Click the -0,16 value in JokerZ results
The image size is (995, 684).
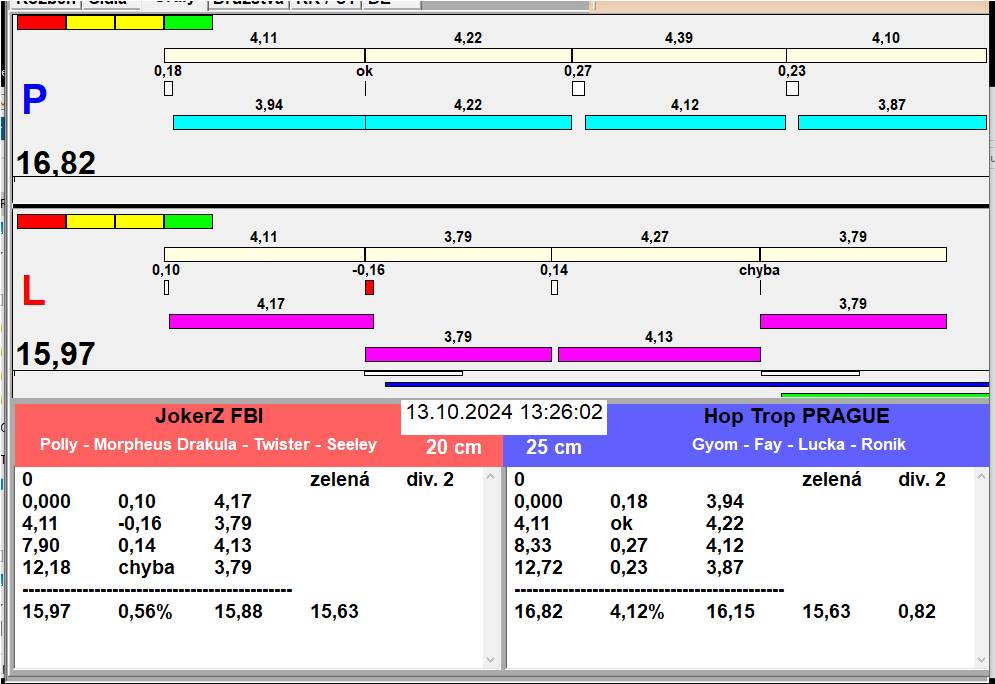[x=140, y=523]
